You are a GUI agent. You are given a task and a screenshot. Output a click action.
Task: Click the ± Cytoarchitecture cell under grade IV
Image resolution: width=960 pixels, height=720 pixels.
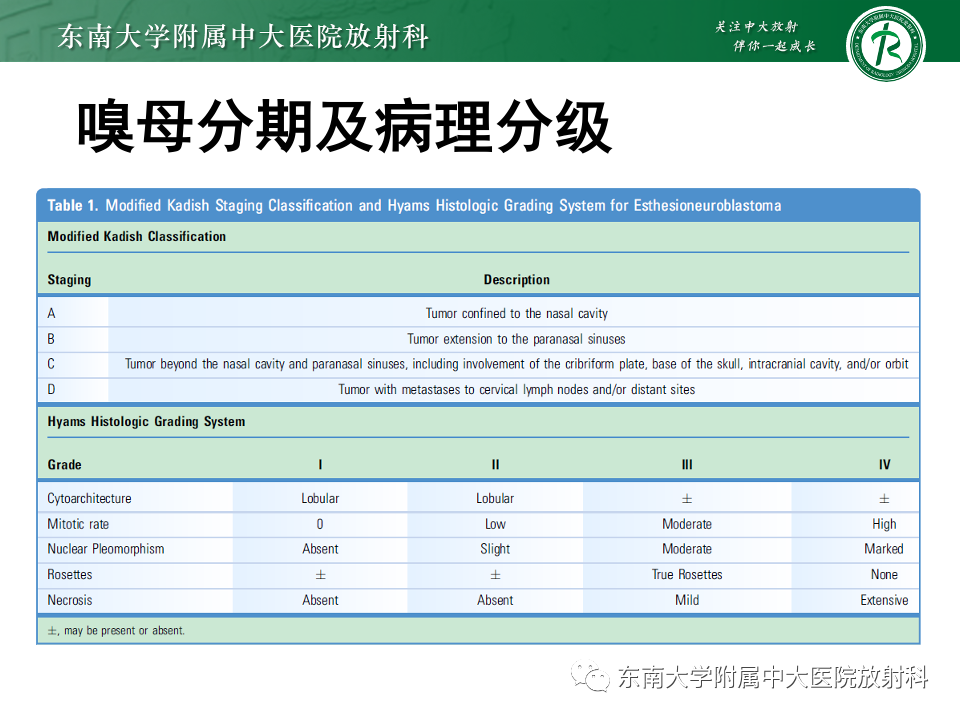point(884,500)
